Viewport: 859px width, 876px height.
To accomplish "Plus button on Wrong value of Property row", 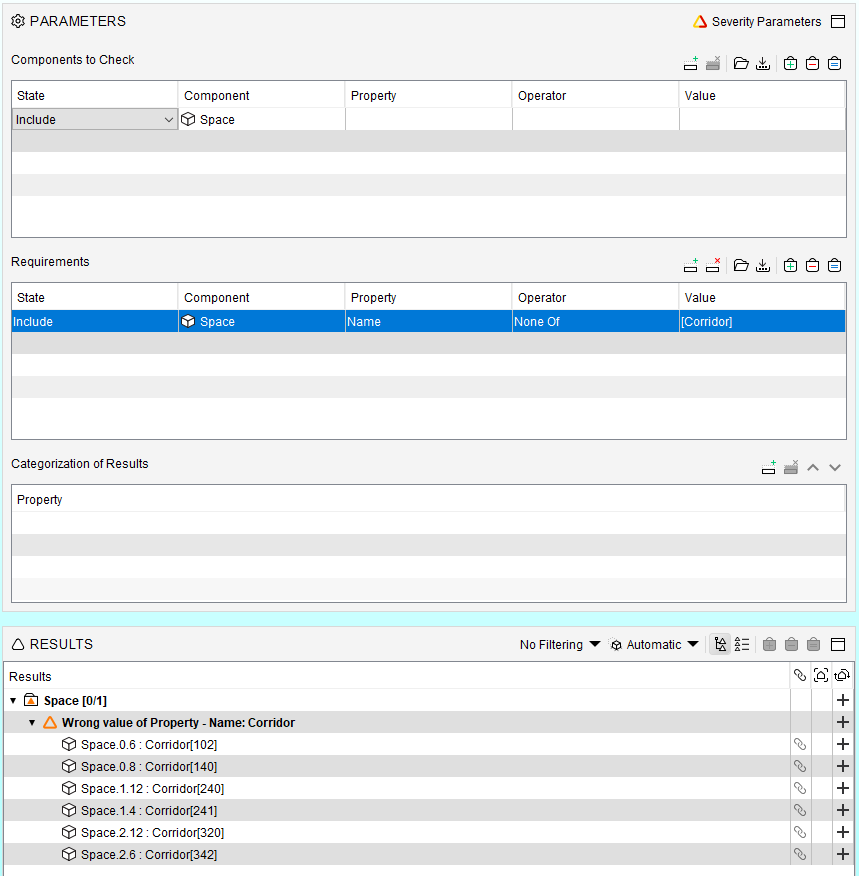I will click(x=843, y=722).
